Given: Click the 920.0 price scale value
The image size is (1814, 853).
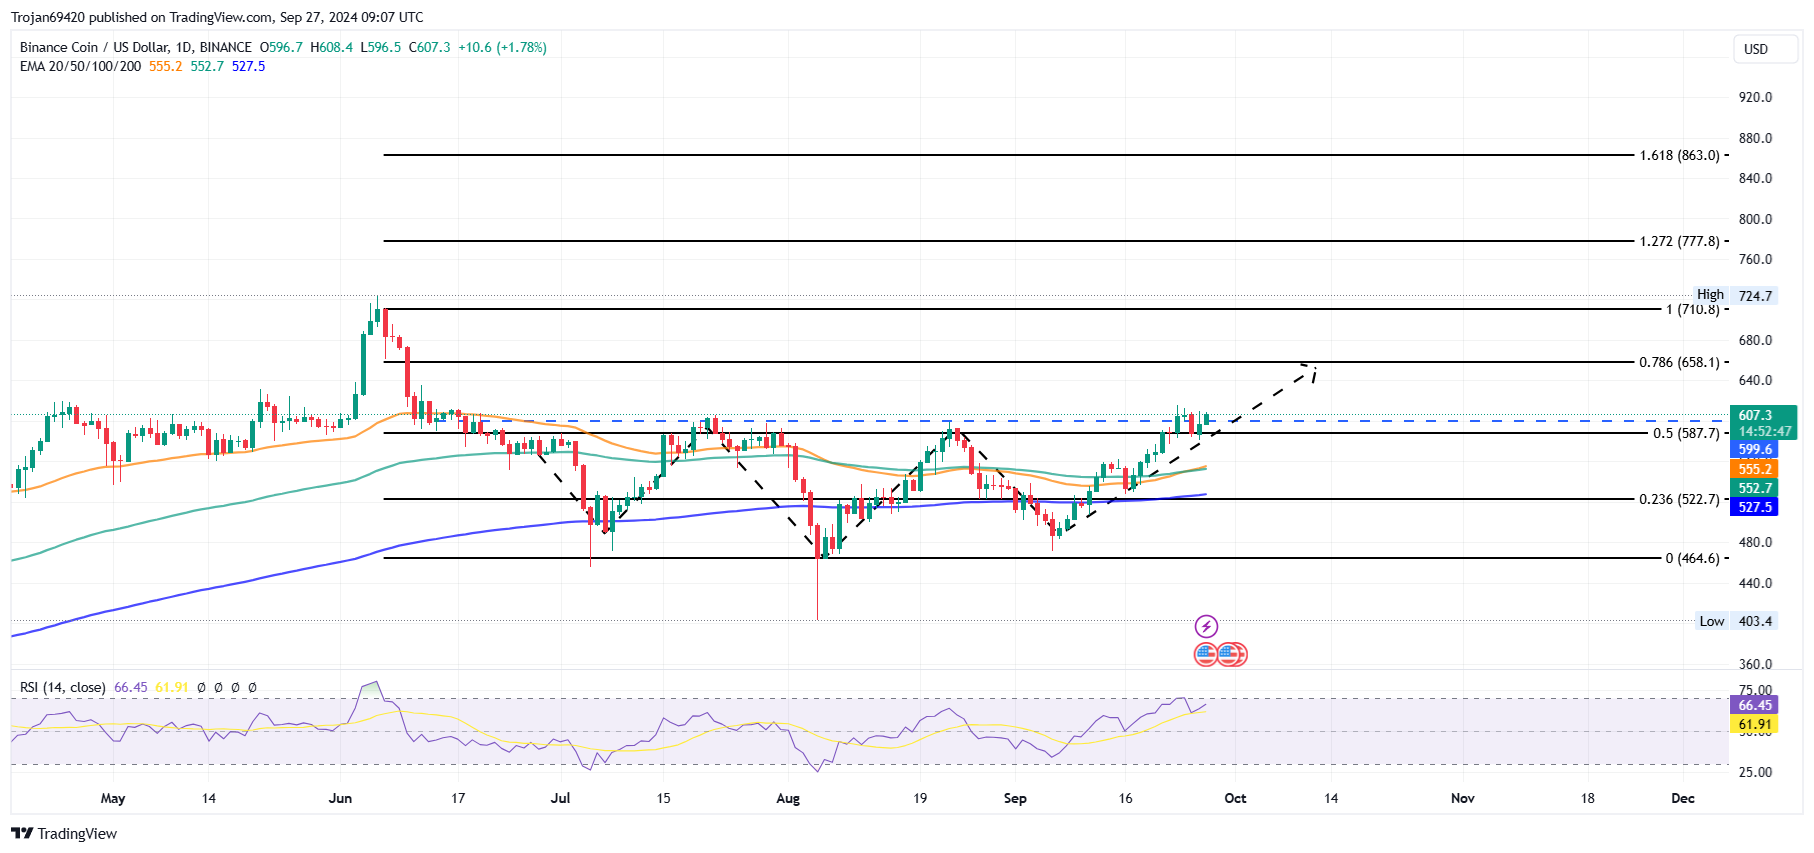Looking at the screenshot, I should pos(1755,97).
